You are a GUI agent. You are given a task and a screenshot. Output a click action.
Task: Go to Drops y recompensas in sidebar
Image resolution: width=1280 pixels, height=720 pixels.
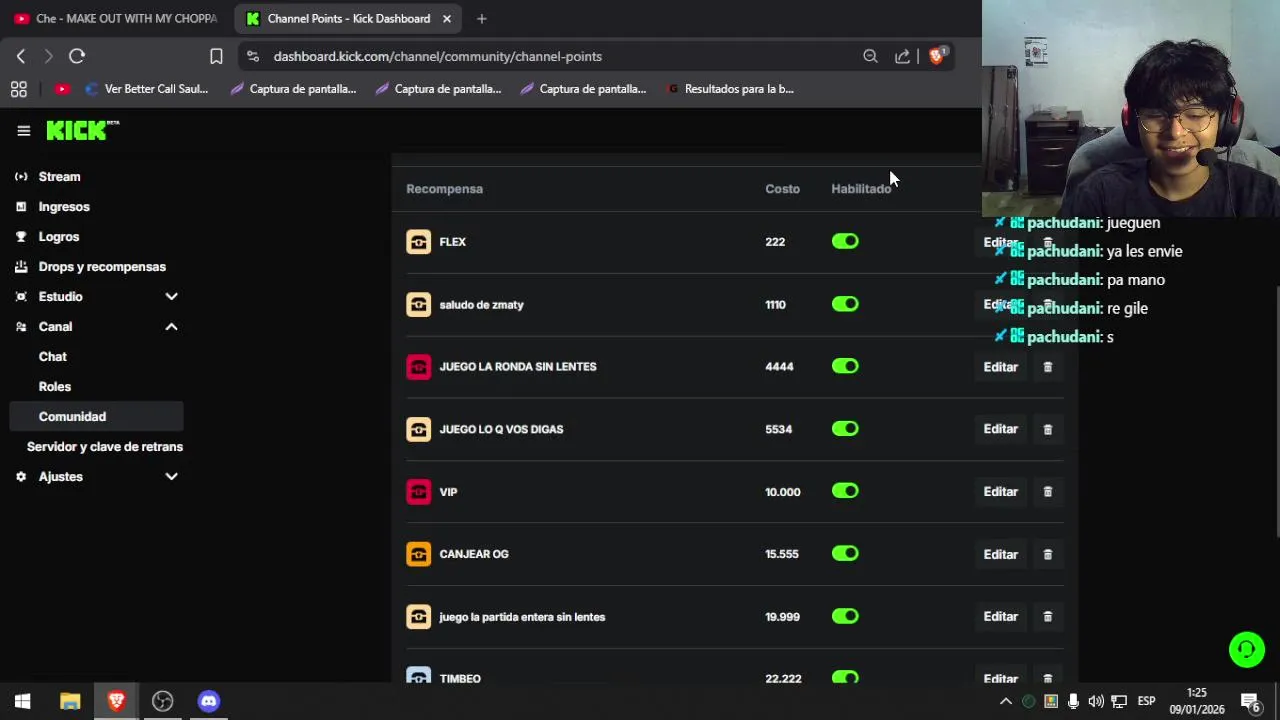click(102, 266)
